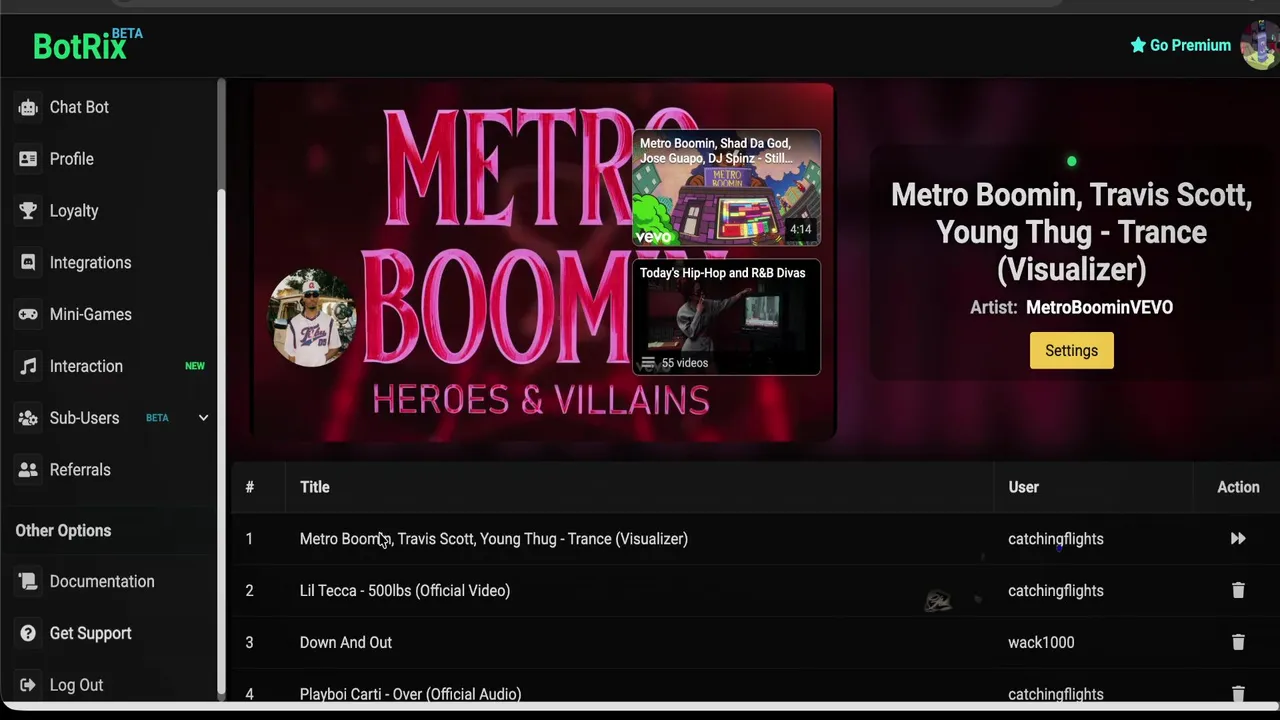Click queue title Metro Boomin Trance (Visualizer)
This screenshot has height=720, width=1280.
(x=494, y=539)
